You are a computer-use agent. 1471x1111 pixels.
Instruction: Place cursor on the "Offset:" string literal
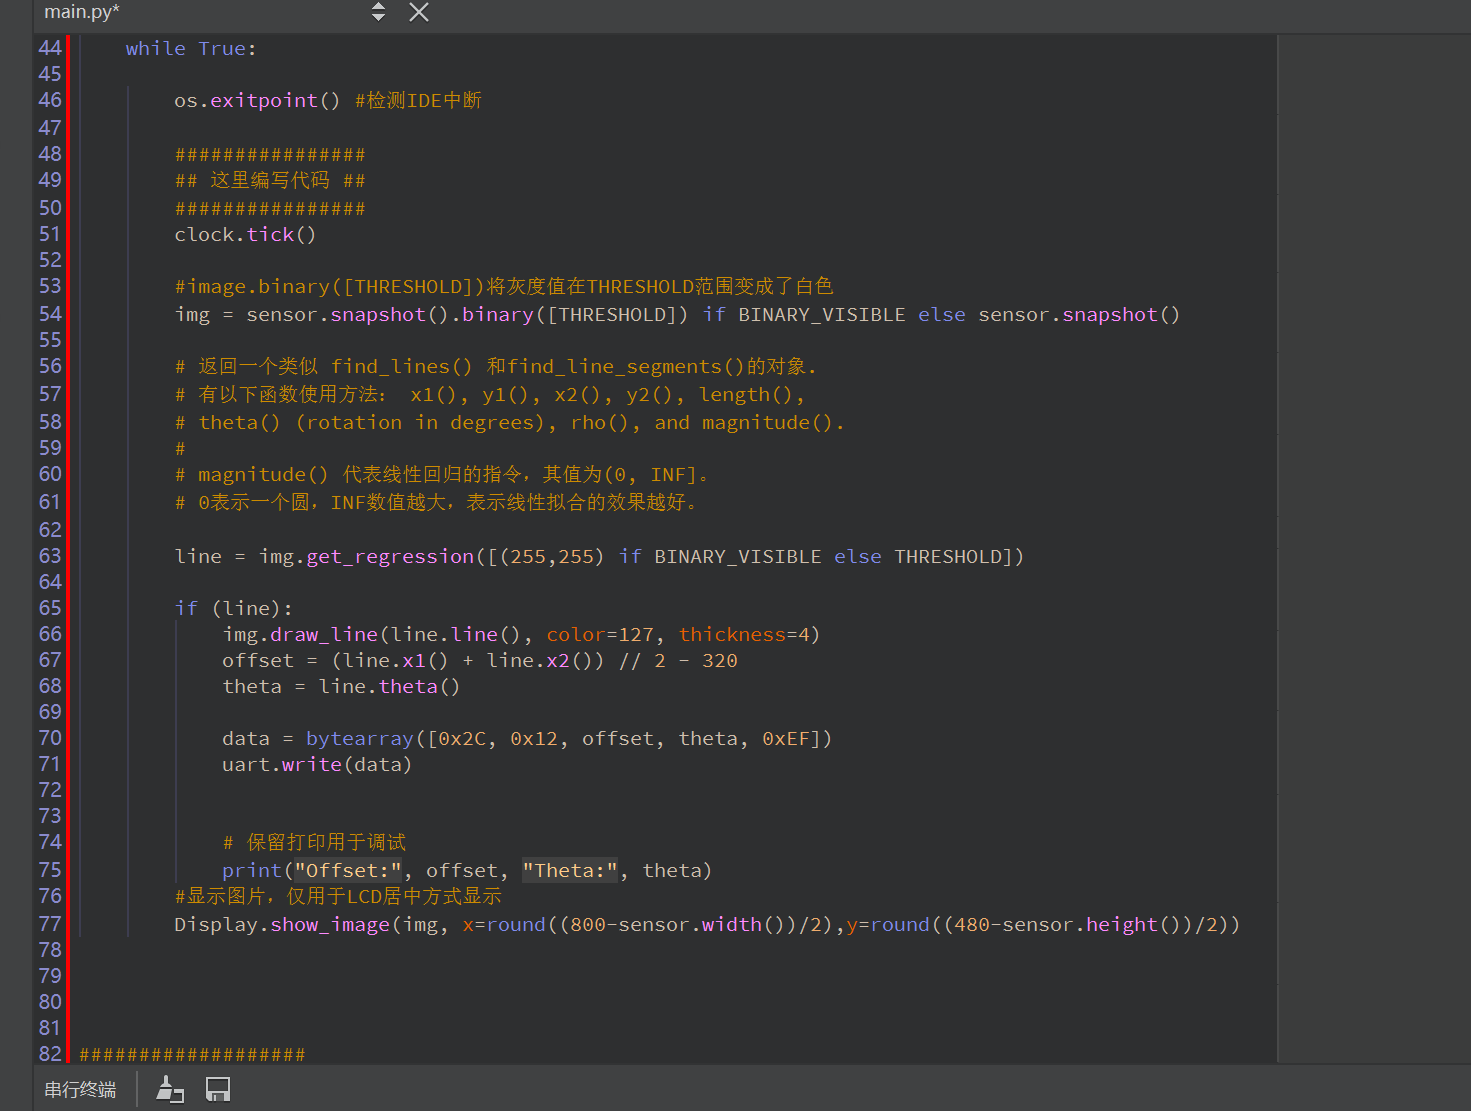(347, 870)
